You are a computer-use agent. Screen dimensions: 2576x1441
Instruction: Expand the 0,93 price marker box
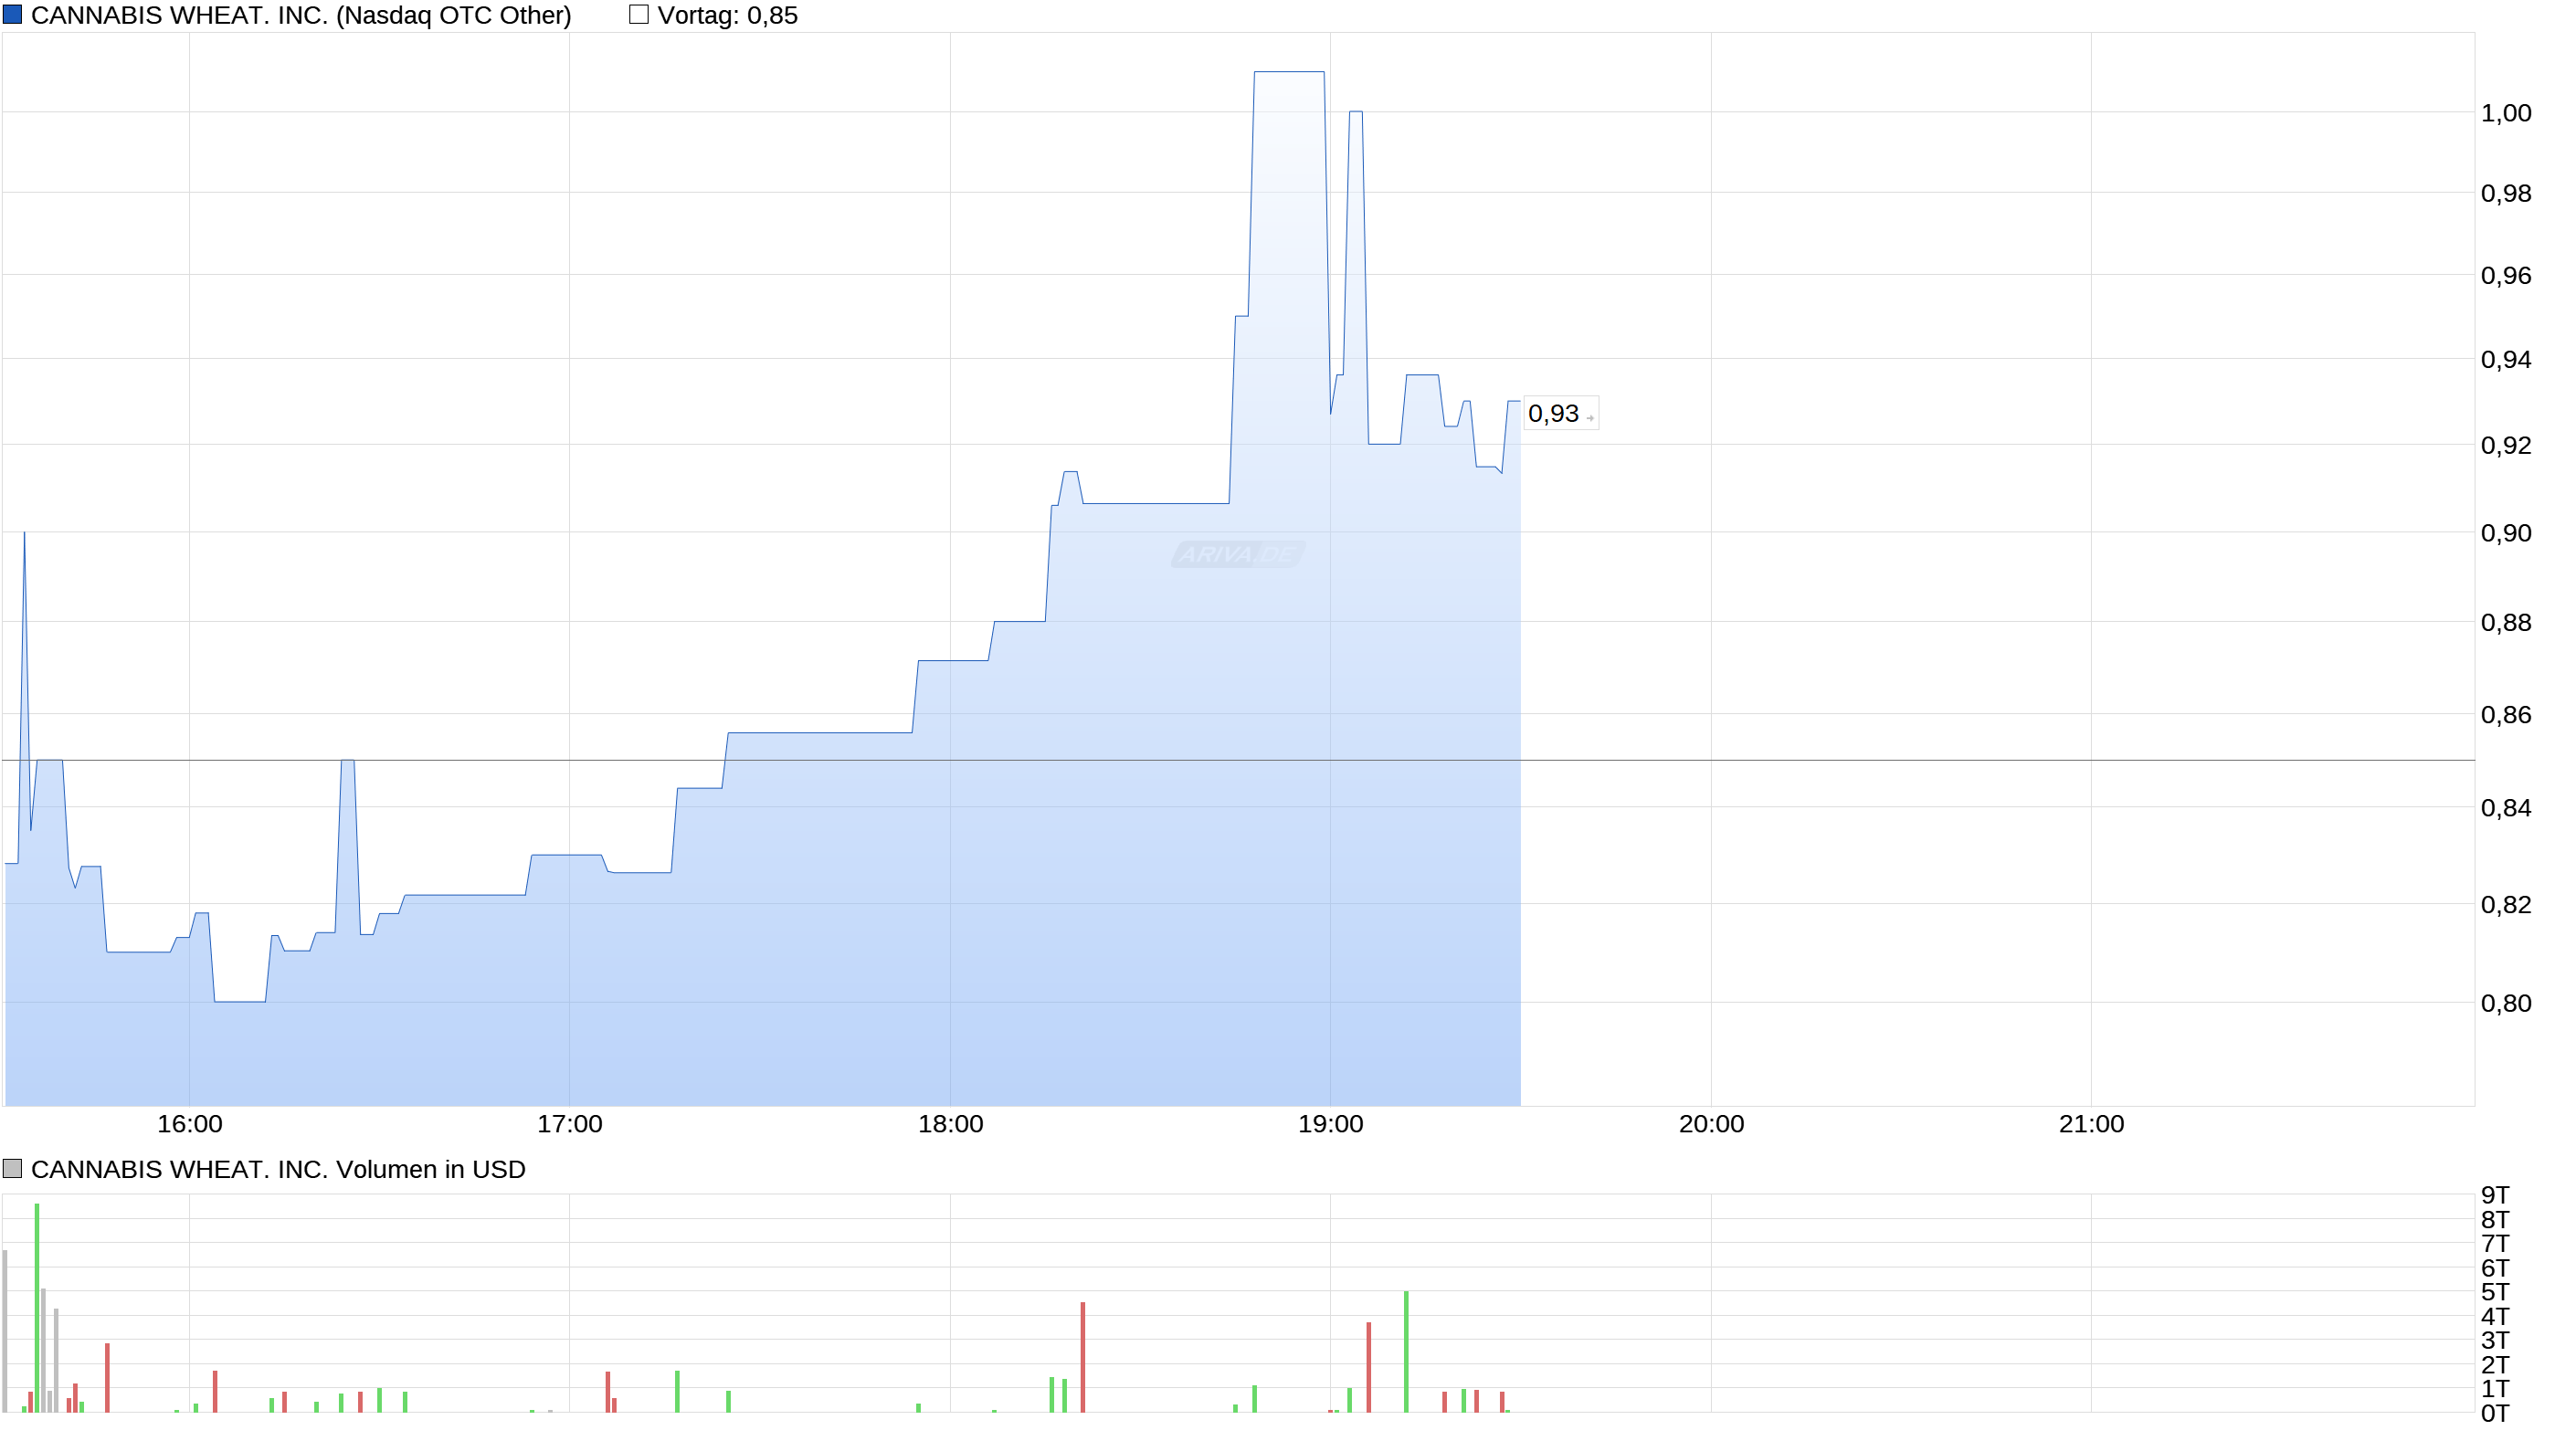click(x=1555, y=415)
